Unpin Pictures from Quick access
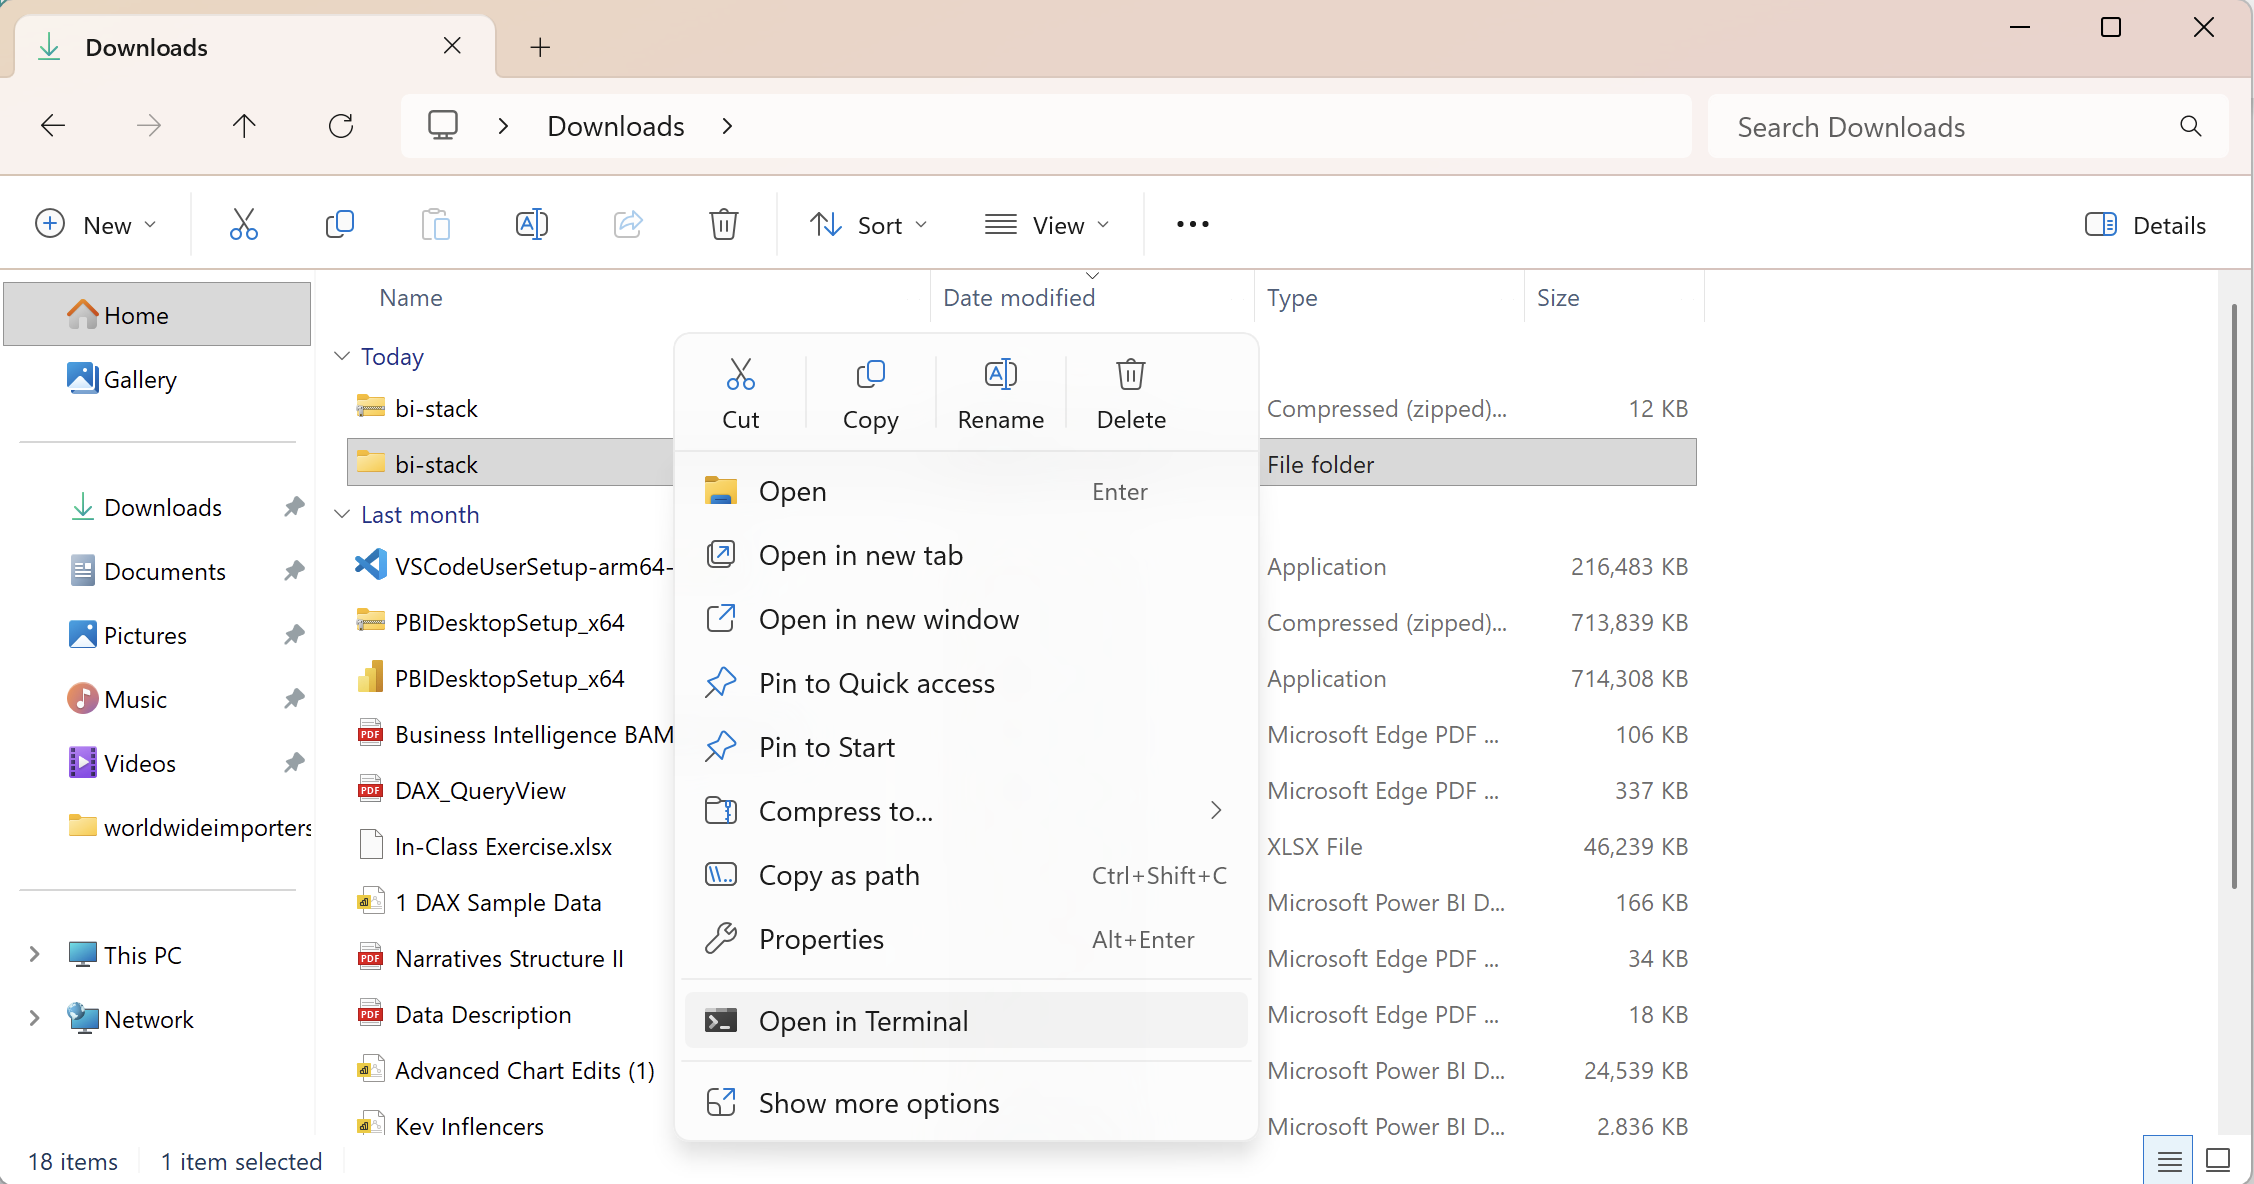Viewport: 2254px width, 1184px height. click(x=294, y=635)
